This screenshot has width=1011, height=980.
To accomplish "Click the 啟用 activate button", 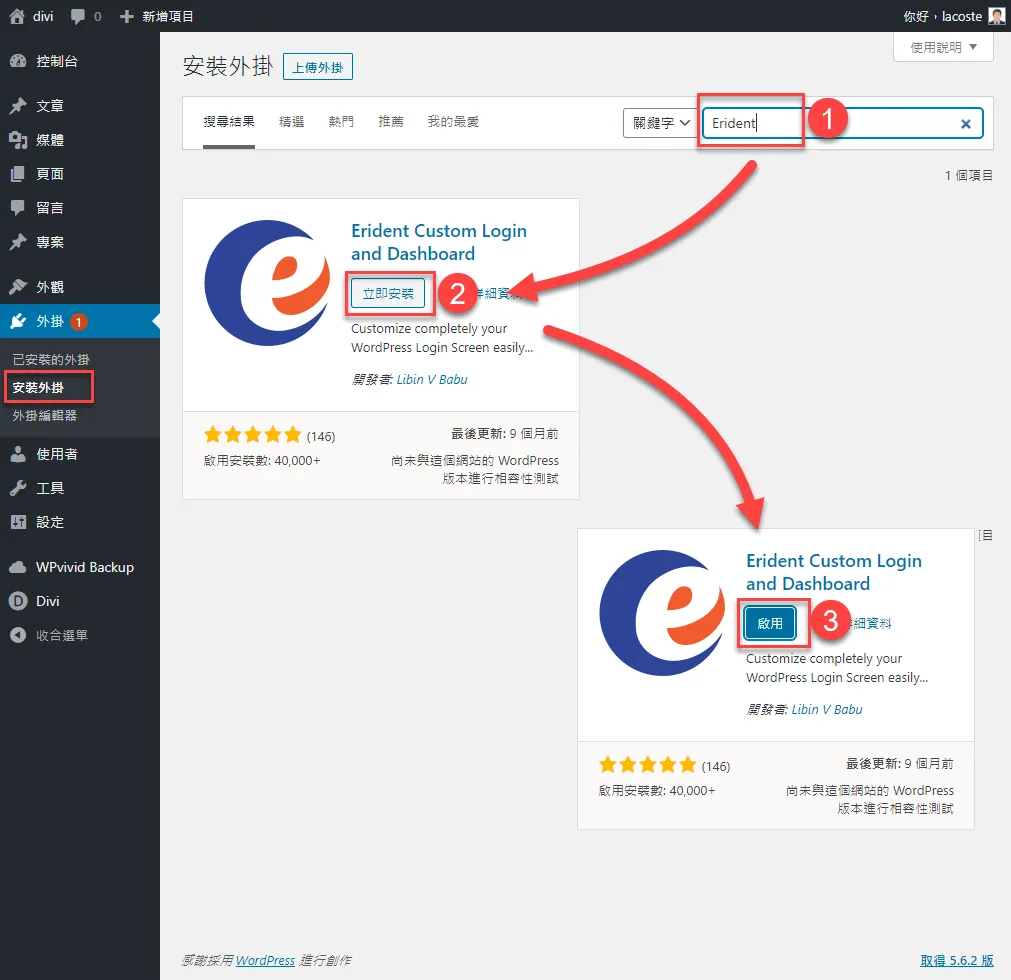I will tap(770, 623).
